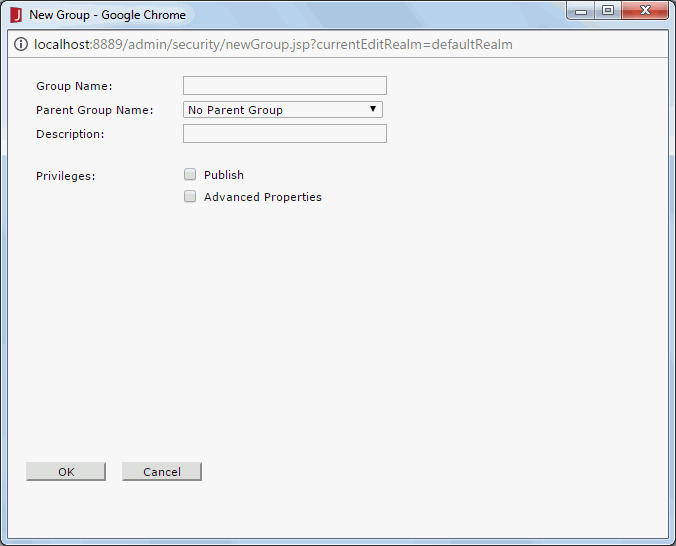
Task: Confirm with the OK button
Action: pos(66,471)
